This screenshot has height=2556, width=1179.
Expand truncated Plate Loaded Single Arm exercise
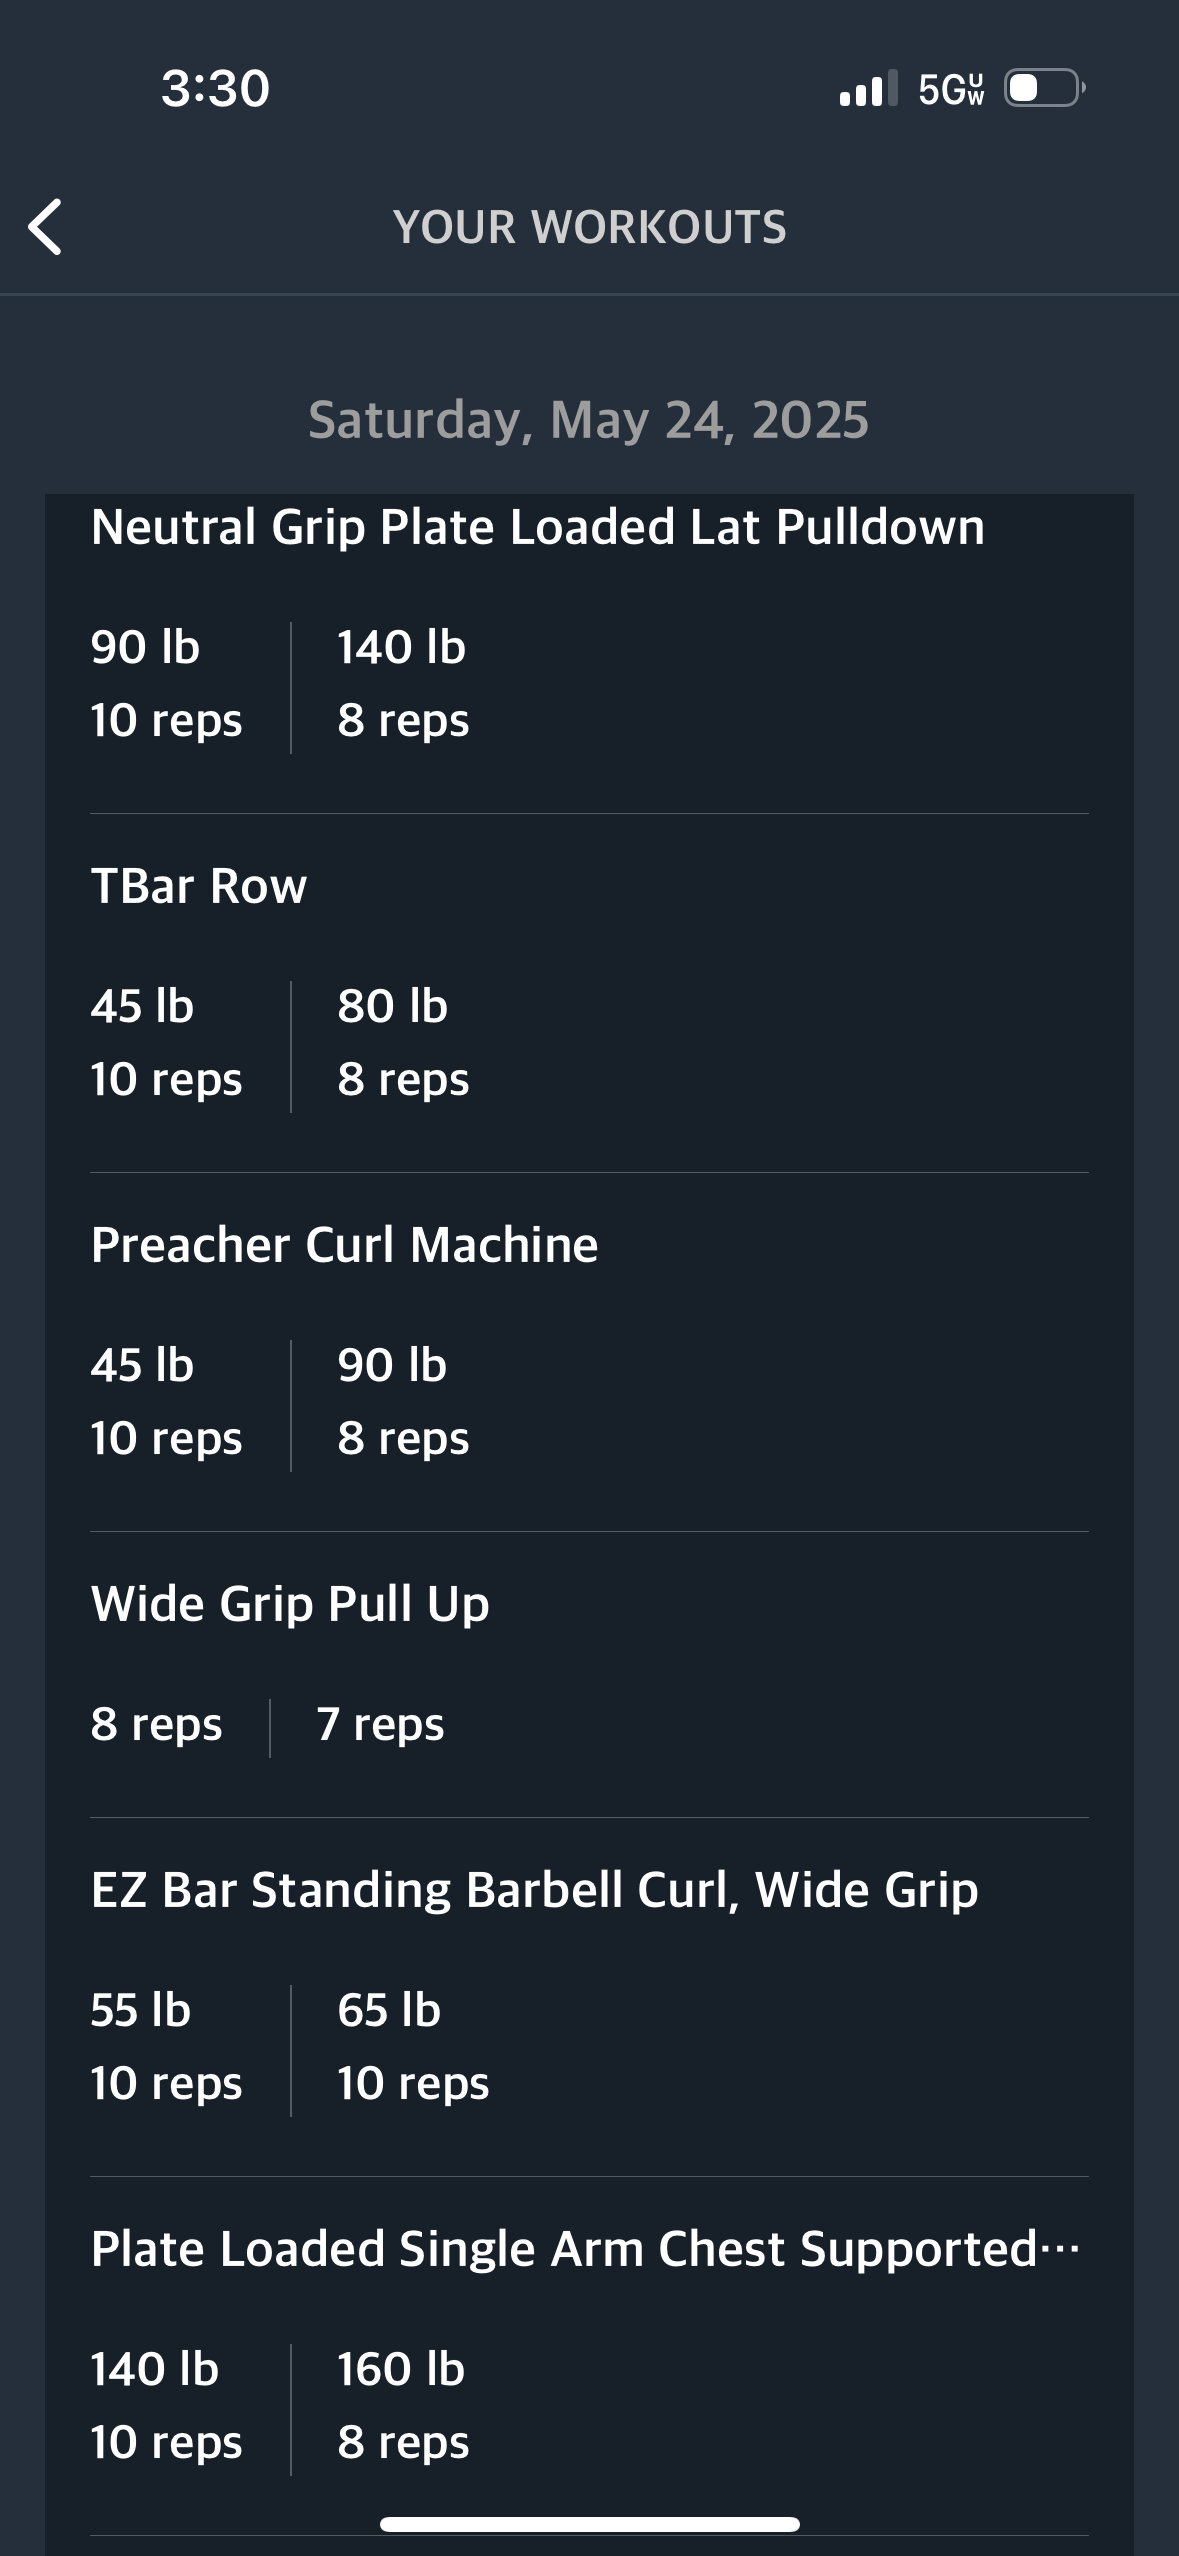[x=585, y=2249]
